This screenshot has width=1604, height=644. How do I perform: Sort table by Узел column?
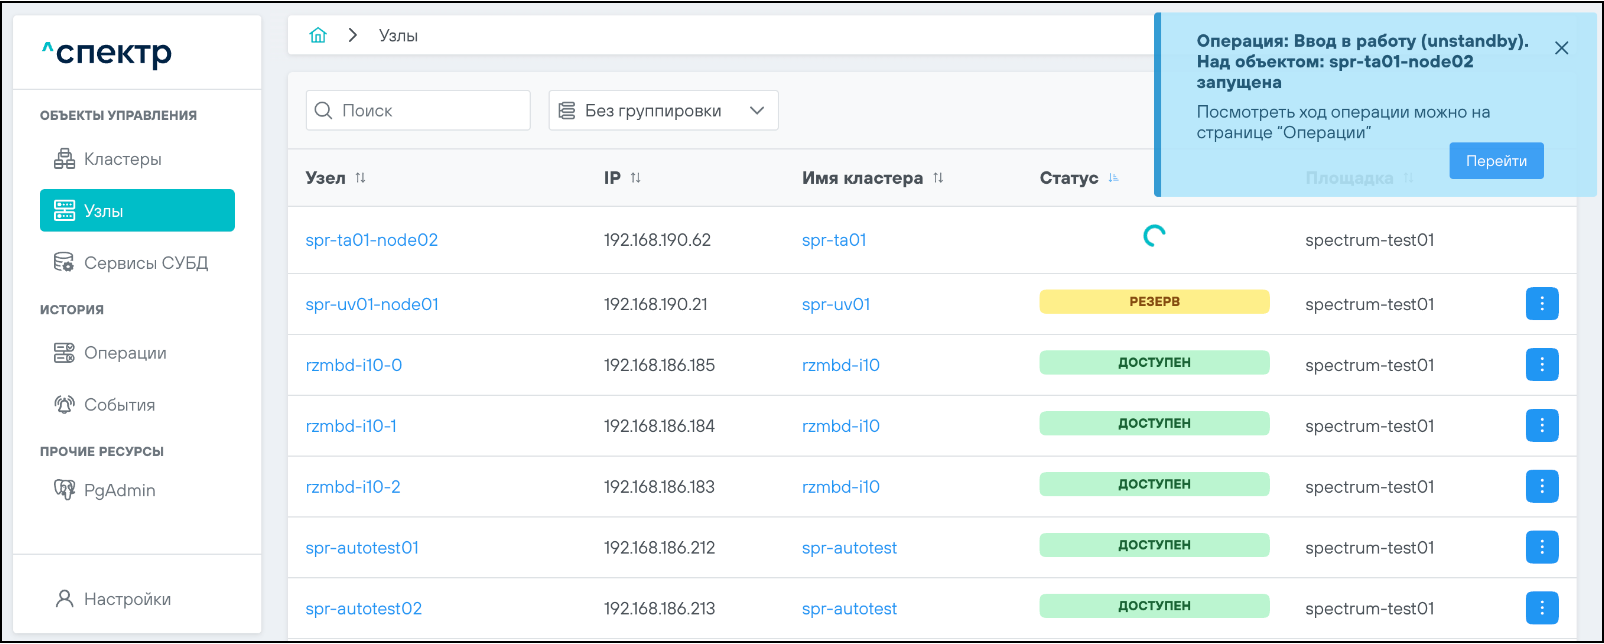(360, 178)
